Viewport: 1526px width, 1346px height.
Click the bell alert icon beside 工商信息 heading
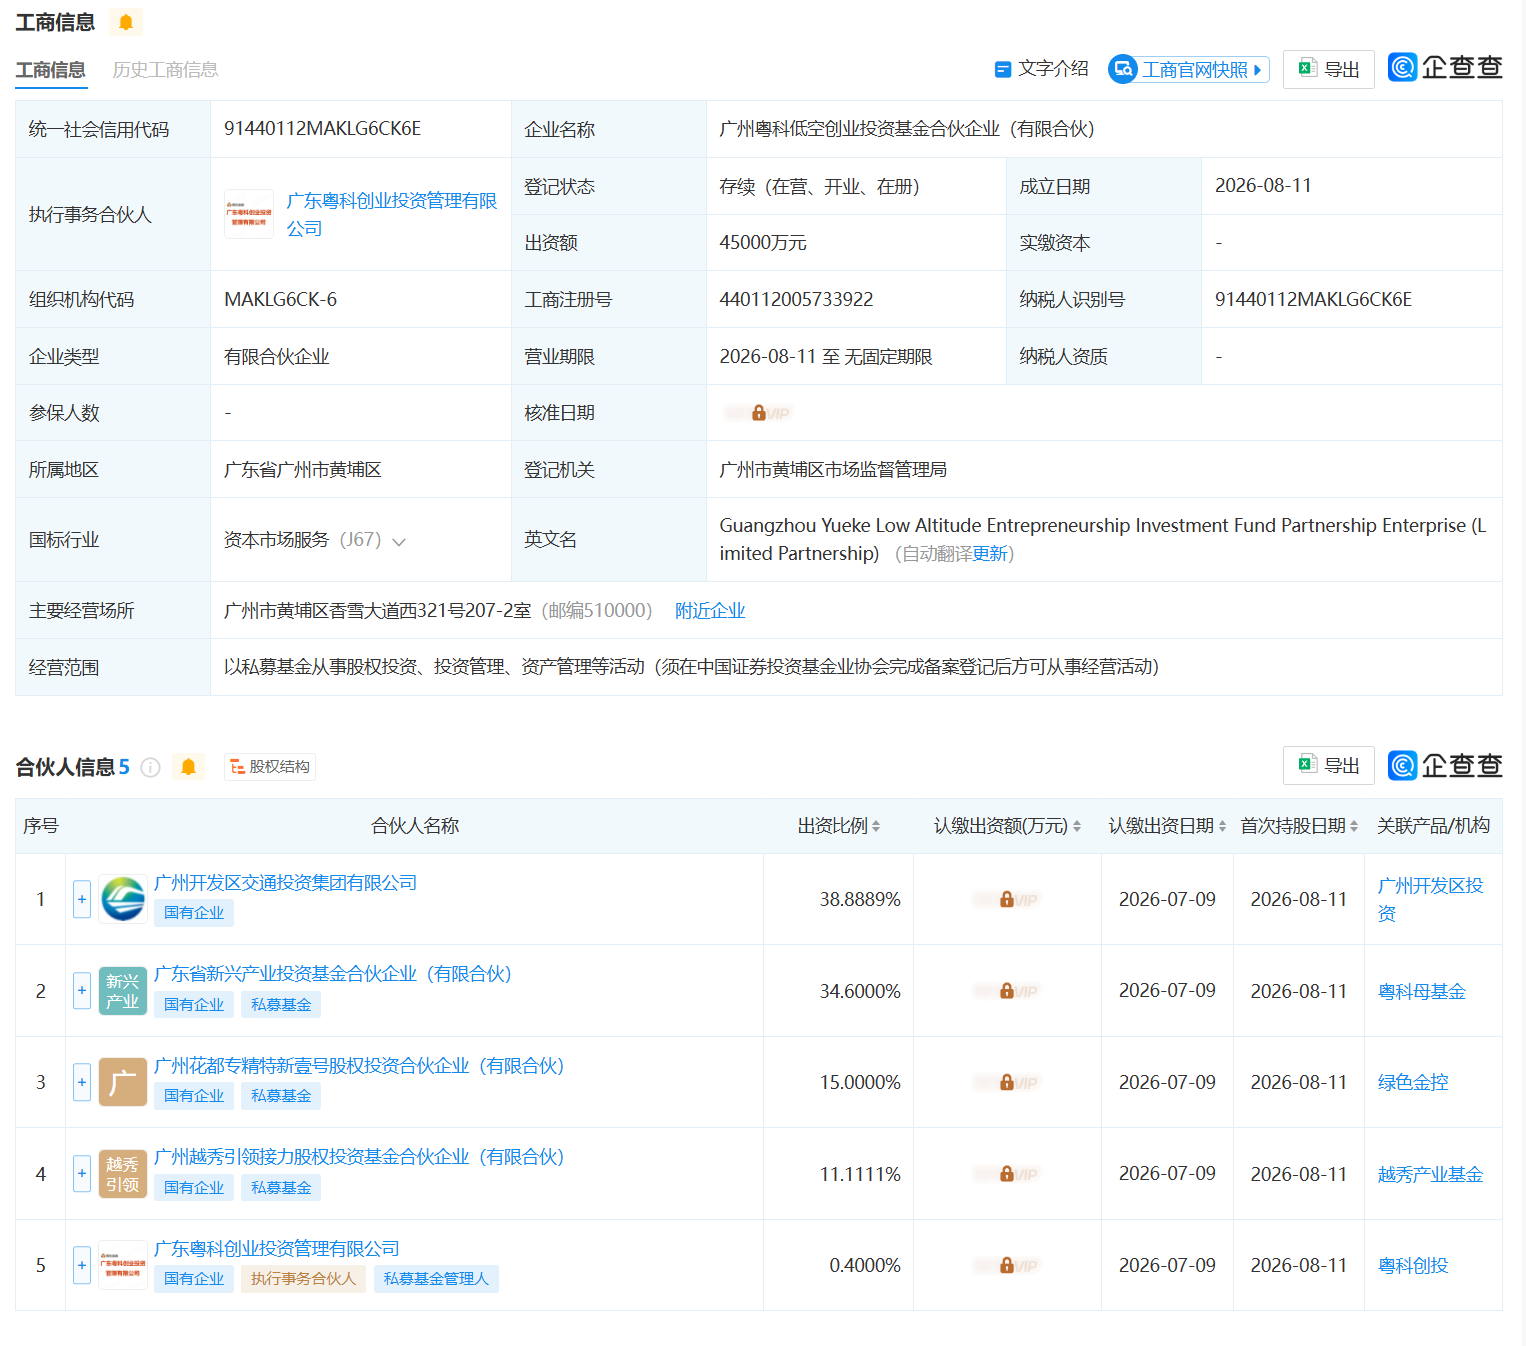pos(126,22)
